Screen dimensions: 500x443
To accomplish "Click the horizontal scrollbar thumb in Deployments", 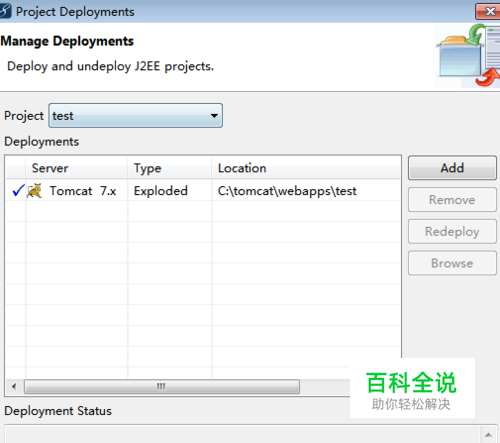I will pos(162,387).
